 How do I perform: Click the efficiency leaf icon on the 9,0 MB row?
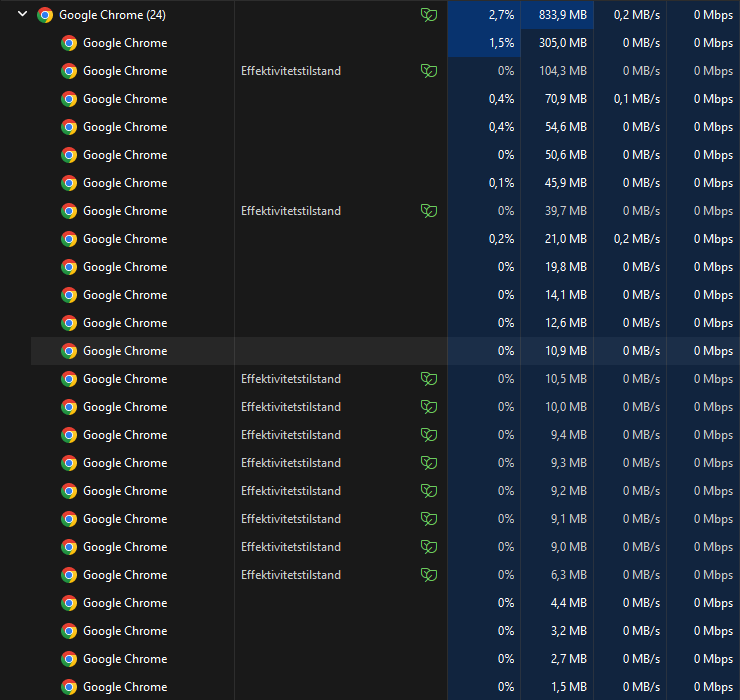click(429, 547)
